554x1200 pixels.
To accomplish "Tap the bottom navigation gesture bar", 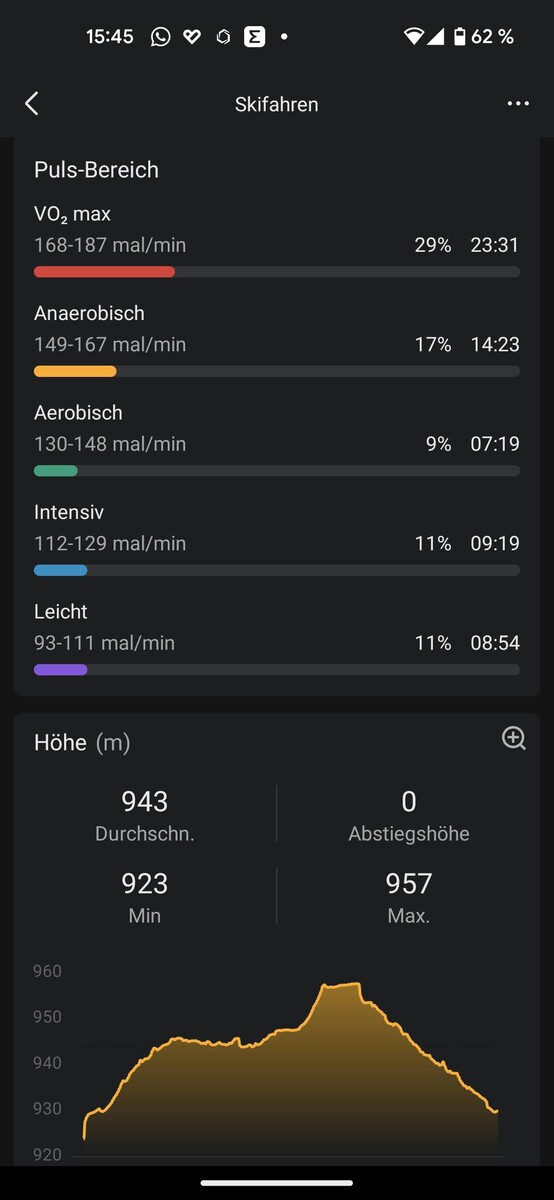I will point(277,1182).
